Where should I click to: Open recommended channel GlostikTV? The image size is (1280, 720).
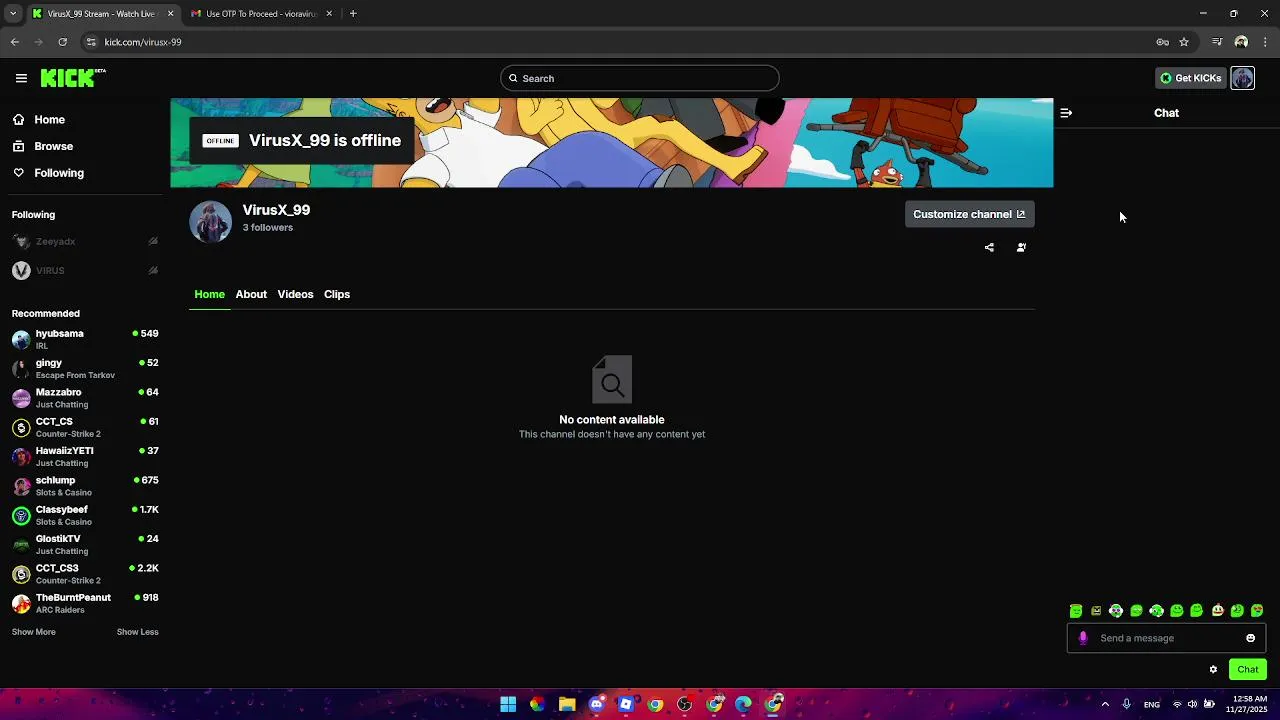coord(84,545)
